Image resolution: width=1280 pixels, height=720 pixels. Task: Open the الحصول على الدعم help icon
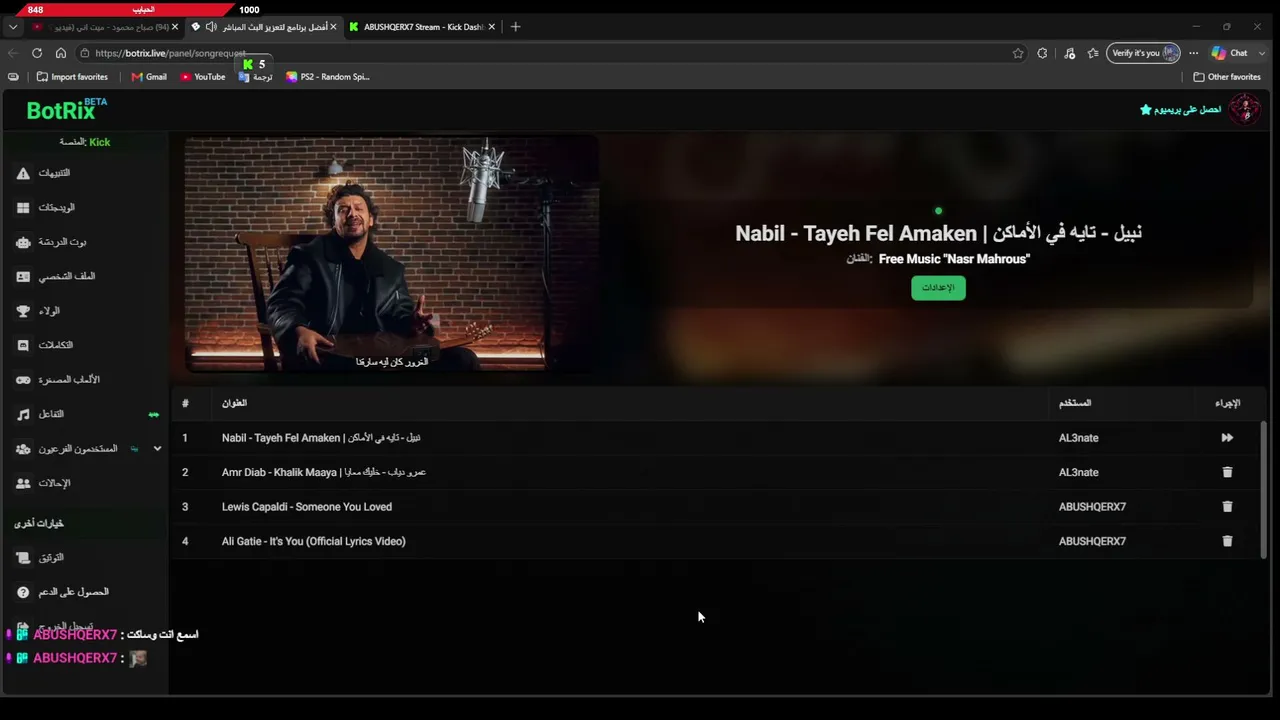click(x=23, y=592)
